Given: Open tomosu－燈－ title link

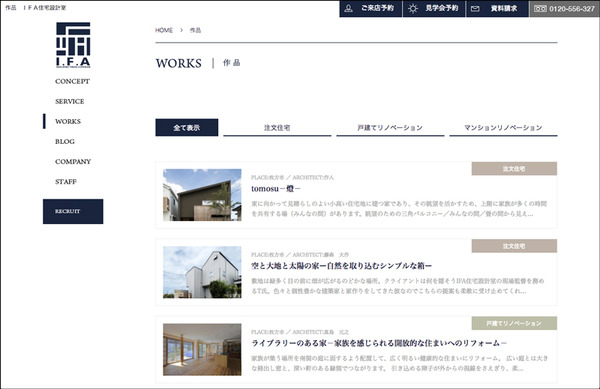Looking at the screenshot, I should pos(276,189).
